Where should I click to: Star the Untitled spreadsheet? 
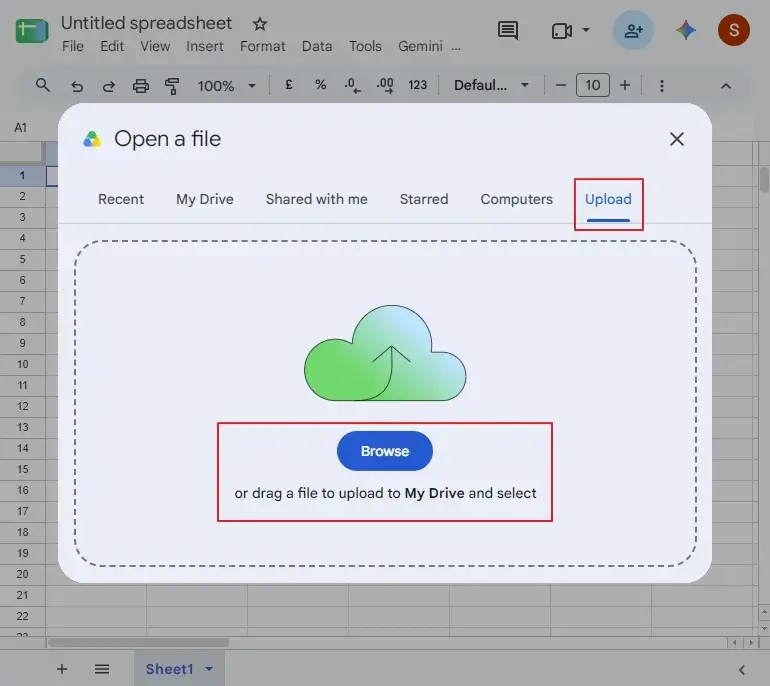pos(259,24)
